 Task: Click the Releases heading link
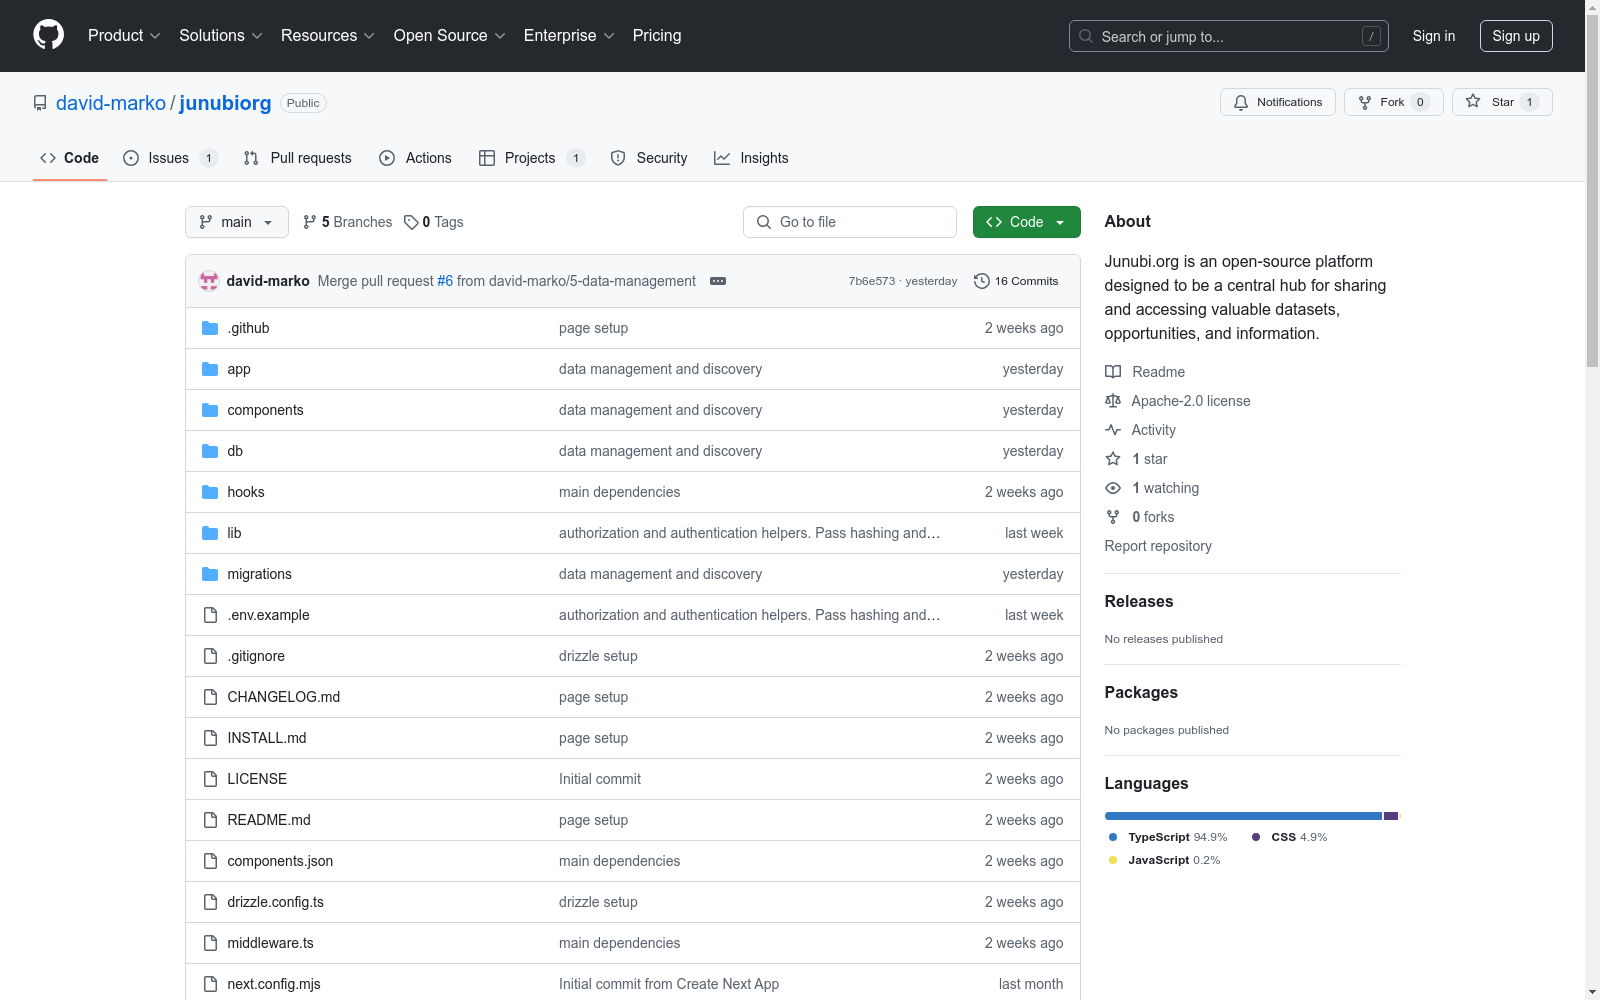coord(1139,601)
